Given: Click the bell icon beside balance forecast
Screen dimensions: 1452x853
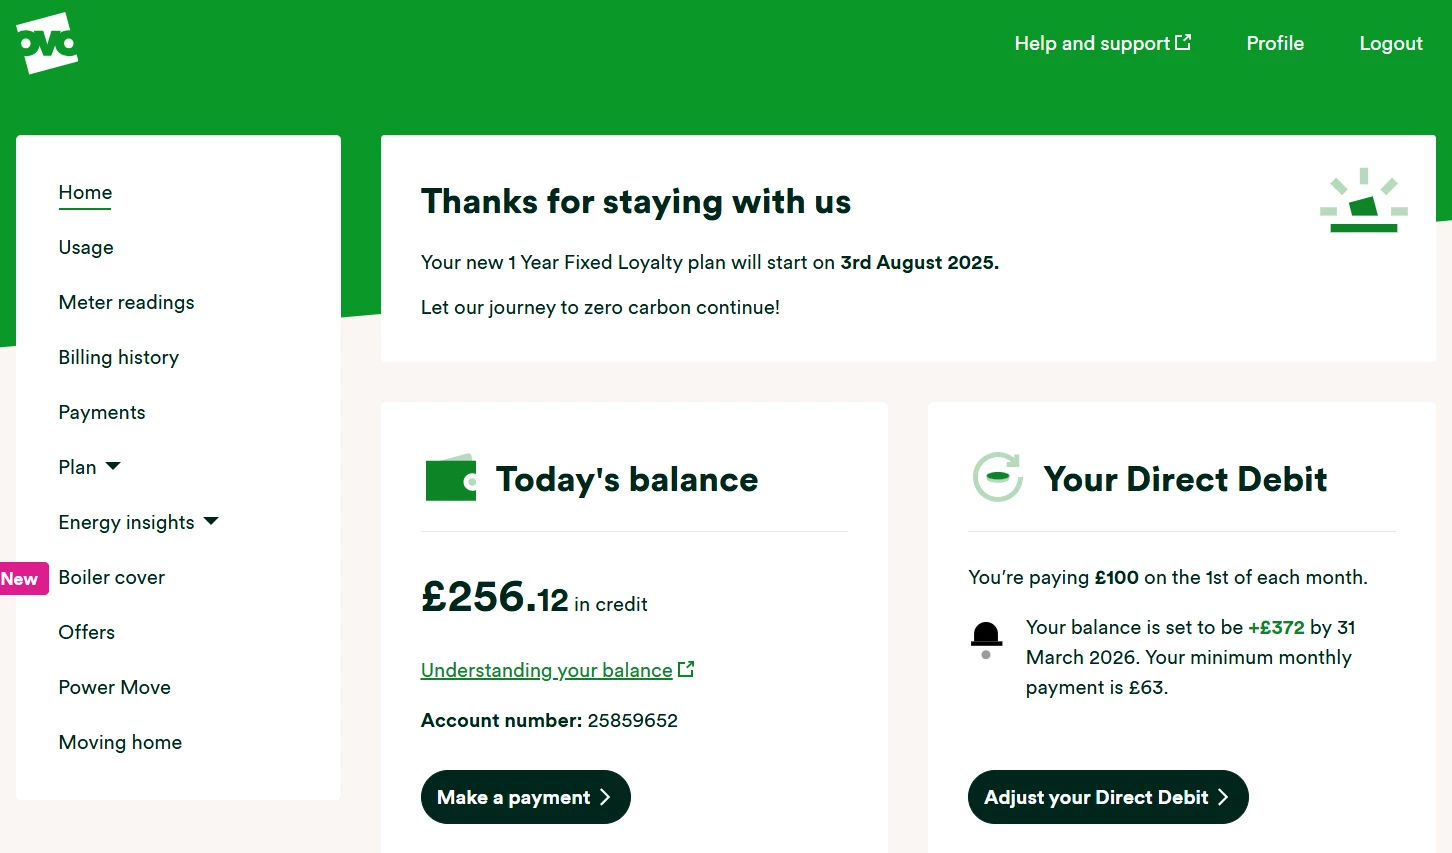Looking at the screenshot, I should pyautogui.click(x=986, y=636).
